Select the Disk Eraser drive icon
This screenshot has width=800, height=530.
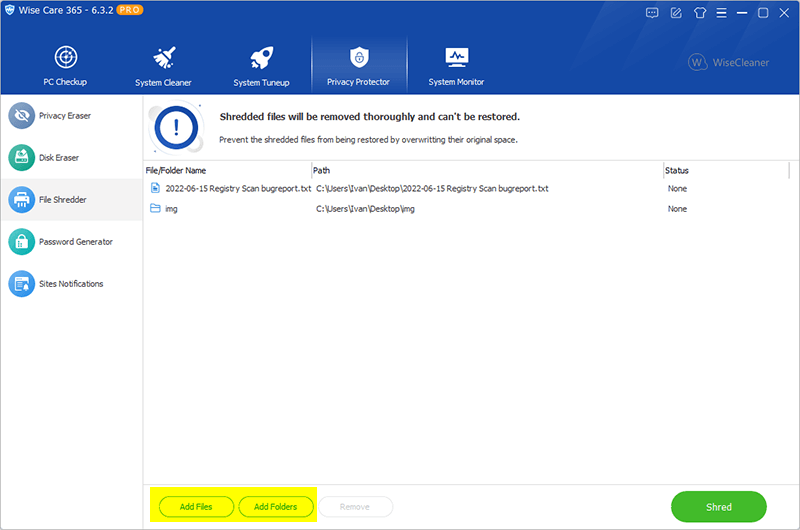(x=21, y=158)
